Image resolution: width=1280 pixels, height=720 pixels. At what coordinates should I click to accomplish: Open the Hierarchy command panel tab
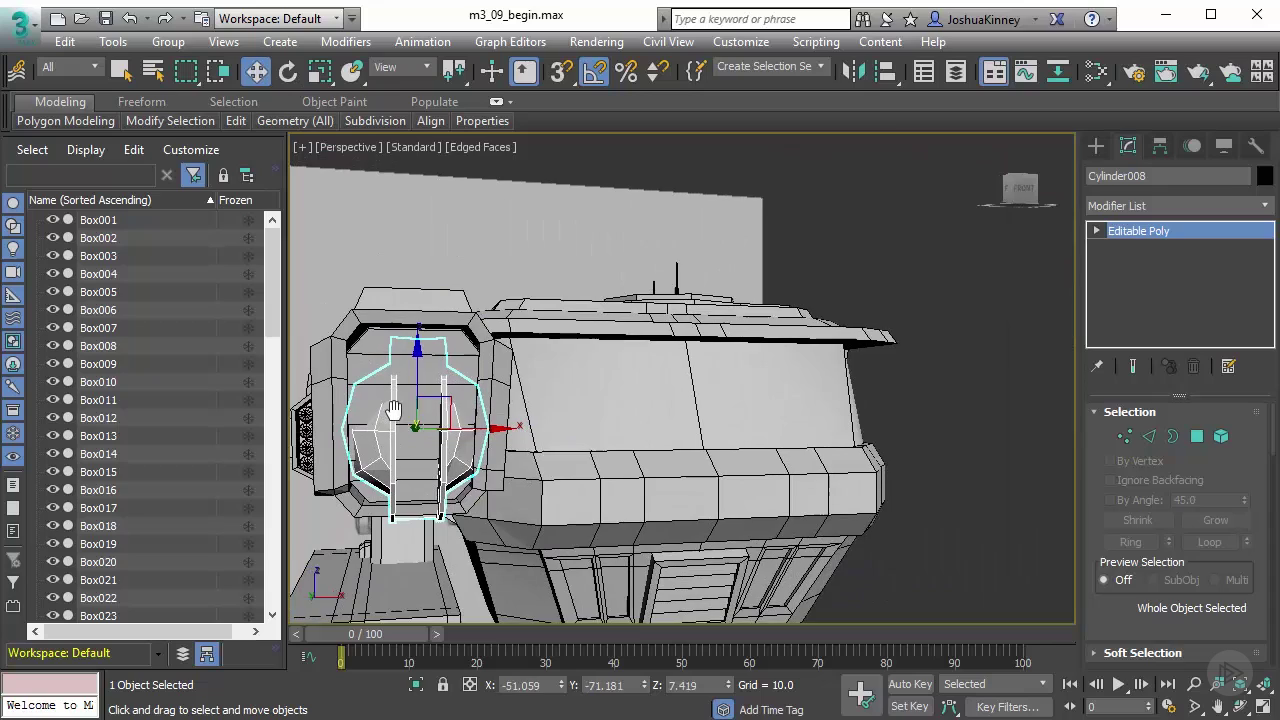click(1160, 146)
